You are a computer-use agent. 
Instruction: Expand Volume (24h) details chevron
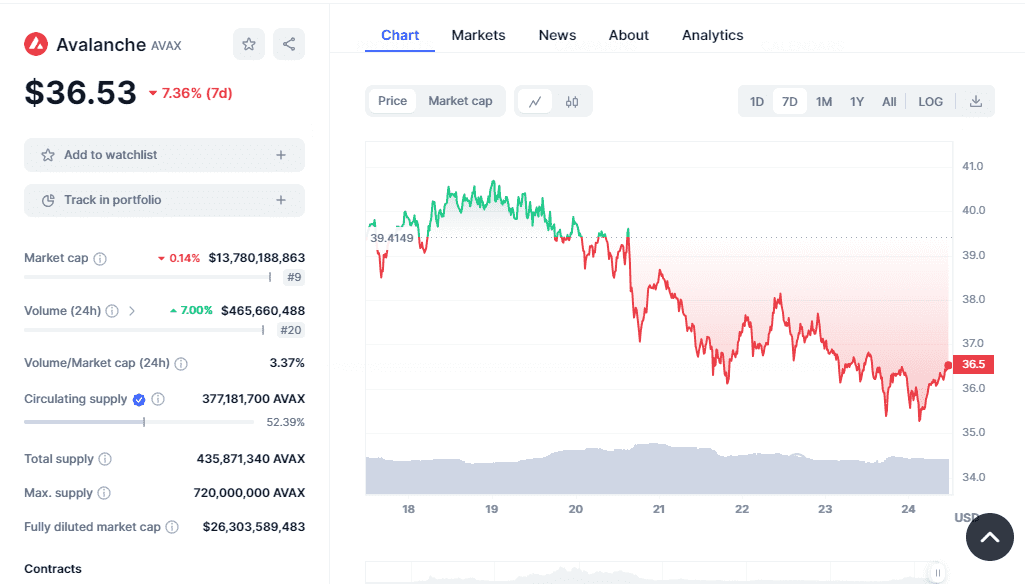coord(132,311)
